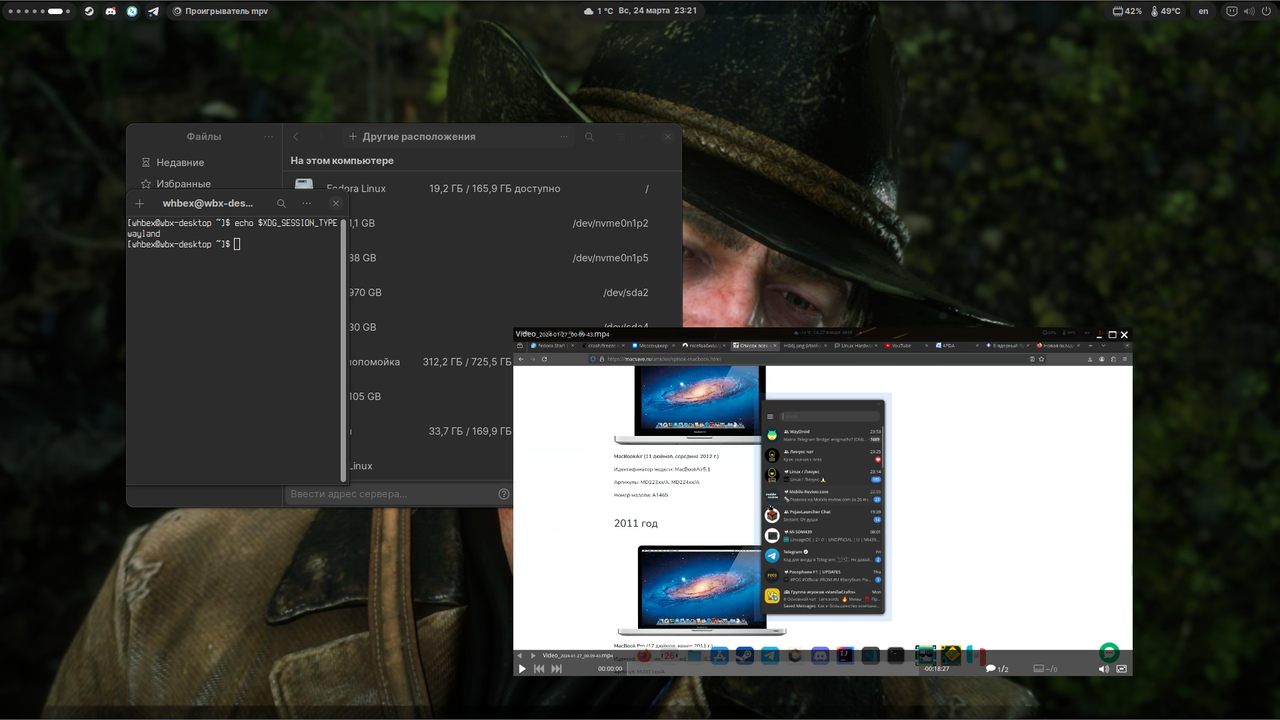The image size is (1280, 720).
Task: Search in the terminal window
Action: point(282,203)
